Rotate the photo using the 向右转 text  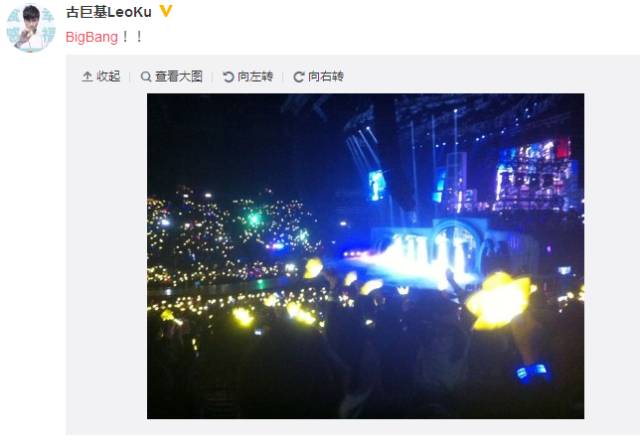(x=326, y=76)
